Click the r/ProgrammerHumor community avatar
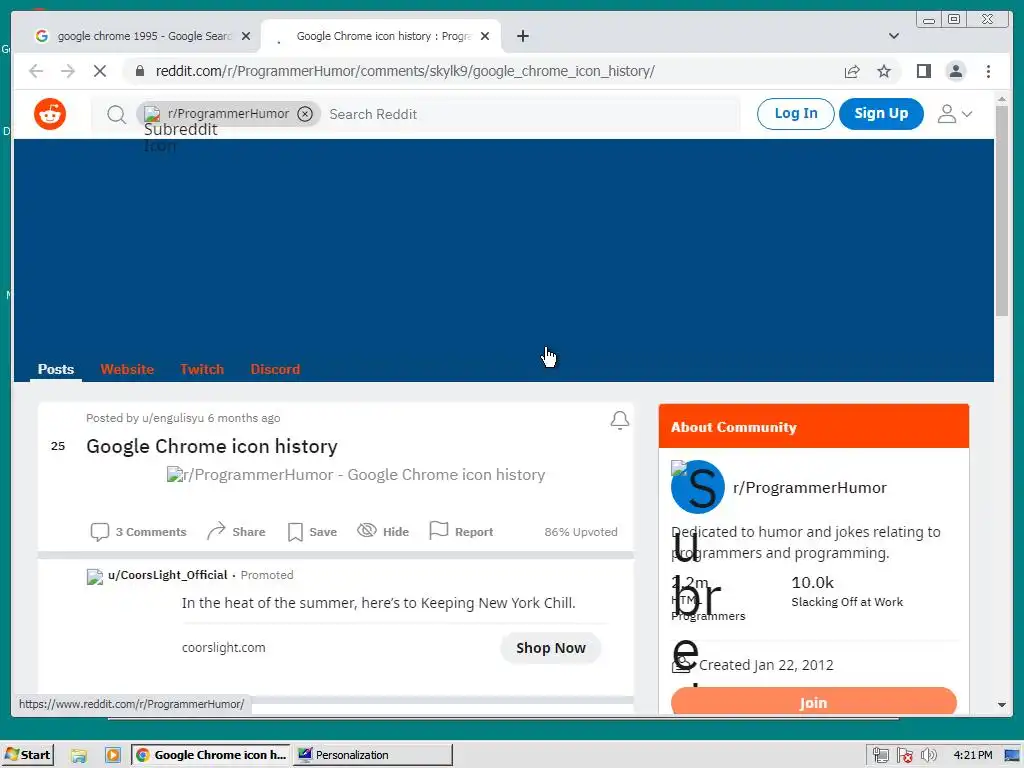This screenshot has height=768, width=1024. click(x=697, y=487)
